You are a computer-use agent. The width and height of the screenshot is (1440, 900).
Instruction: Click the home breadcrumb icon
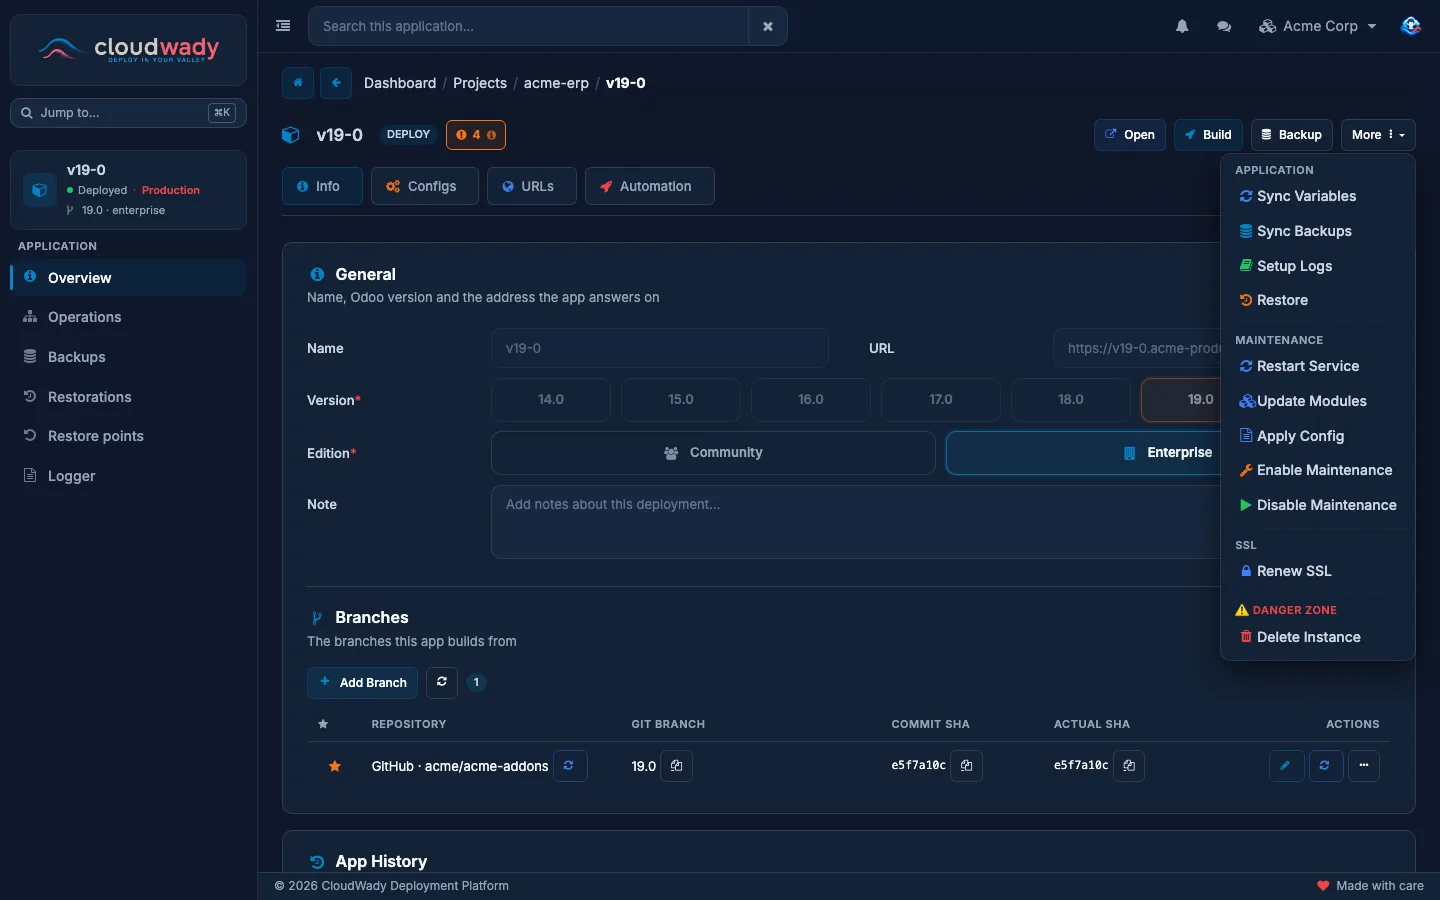[298, 83]
